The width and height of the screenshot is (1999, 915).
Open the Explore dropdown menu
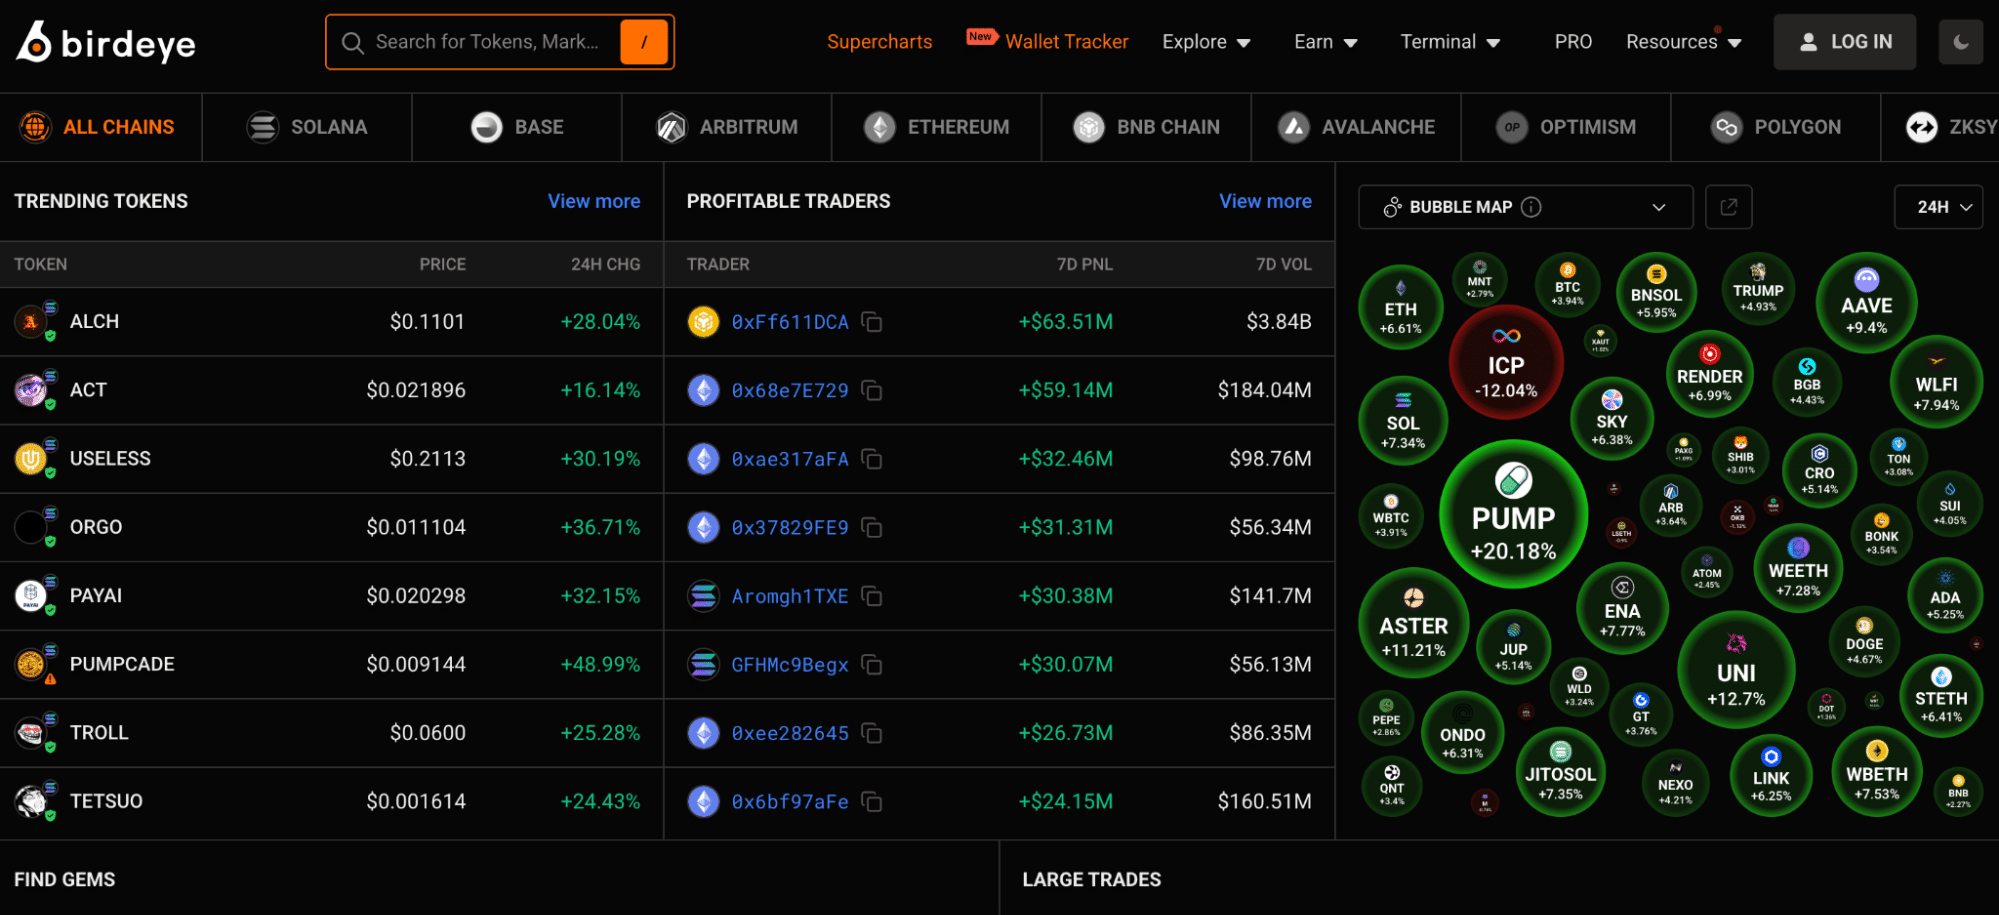(1206, 41)
